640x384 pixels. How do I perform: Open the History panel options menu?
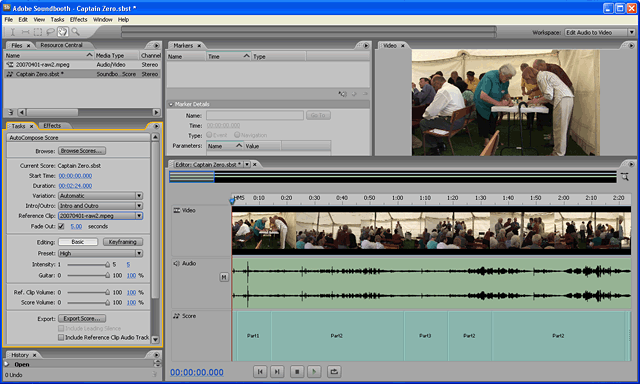coord(156,355)
